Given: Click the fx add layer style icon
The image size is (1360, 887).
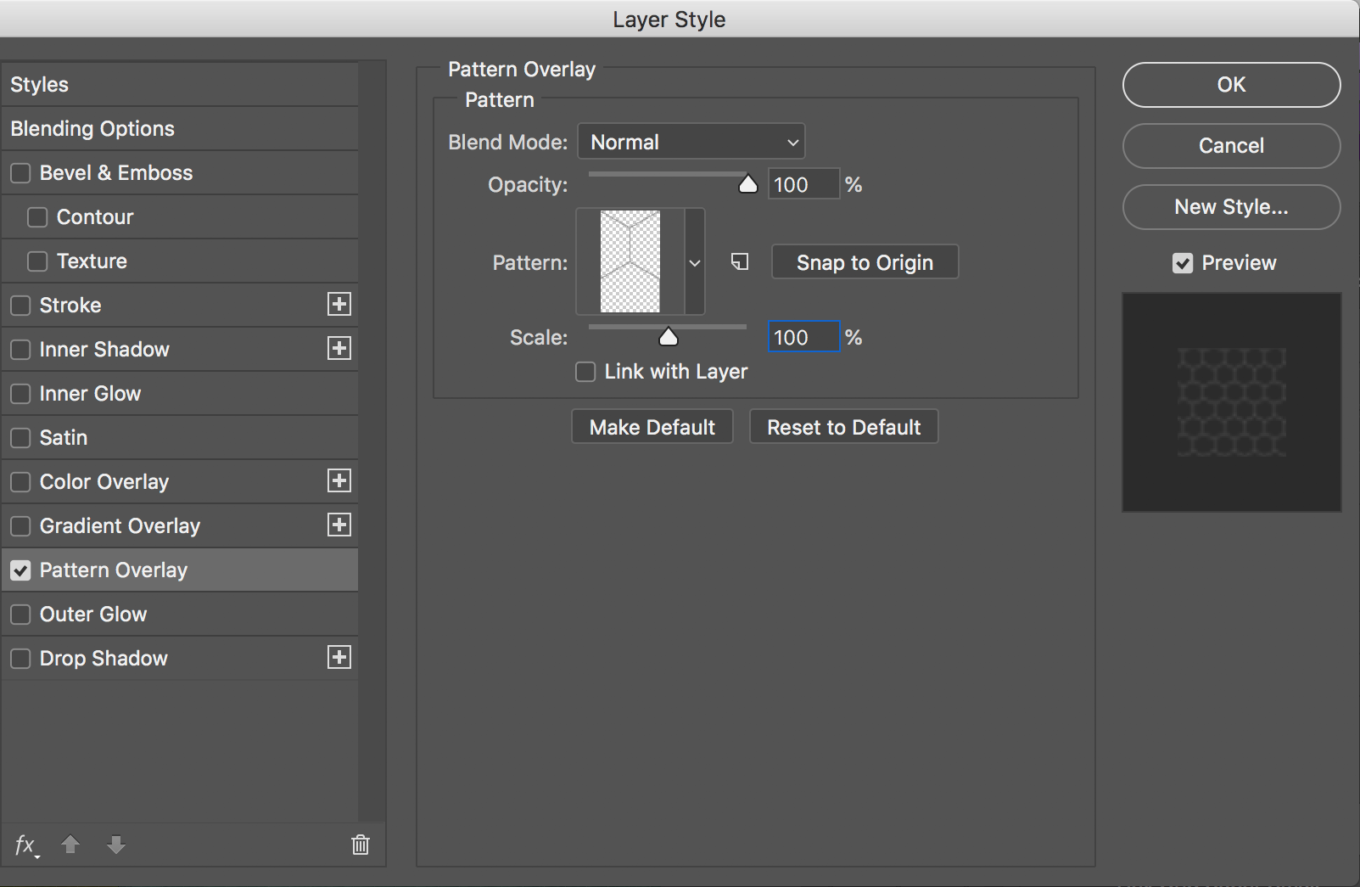Looking at the screenshot, I should 26,845.
